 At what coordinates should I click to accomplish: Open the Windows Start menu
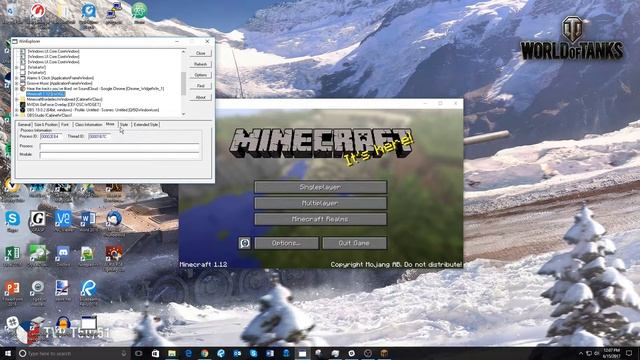point(8,353)
